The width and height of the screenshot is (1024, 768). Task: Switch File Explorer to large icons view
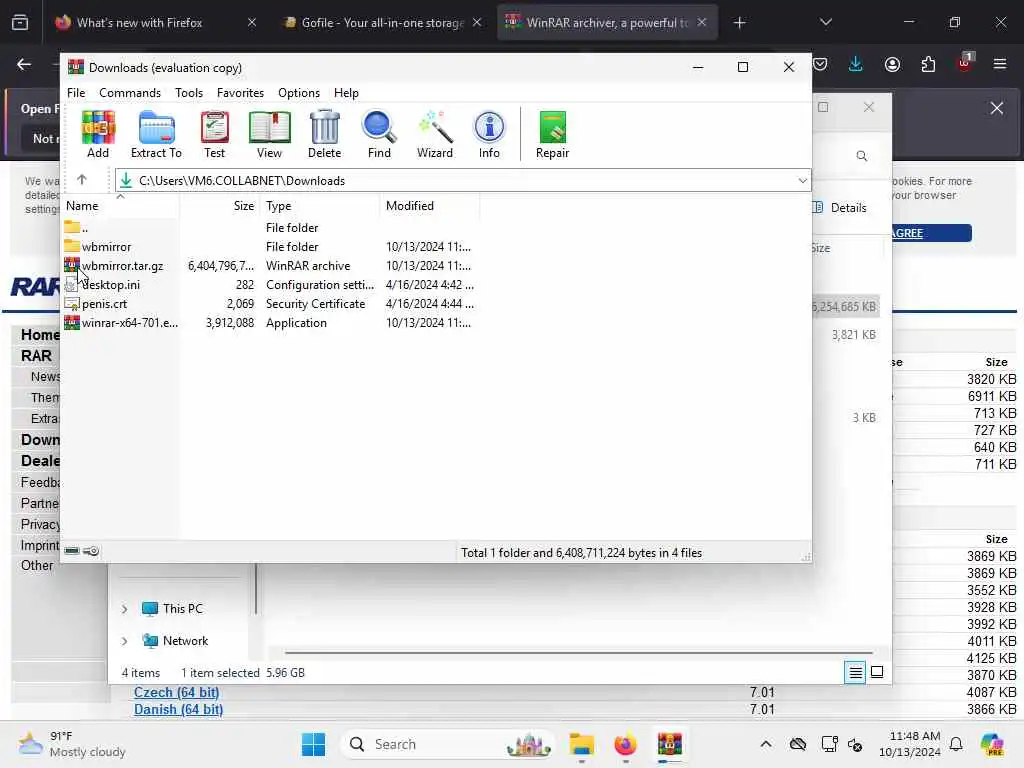(877, 672)
